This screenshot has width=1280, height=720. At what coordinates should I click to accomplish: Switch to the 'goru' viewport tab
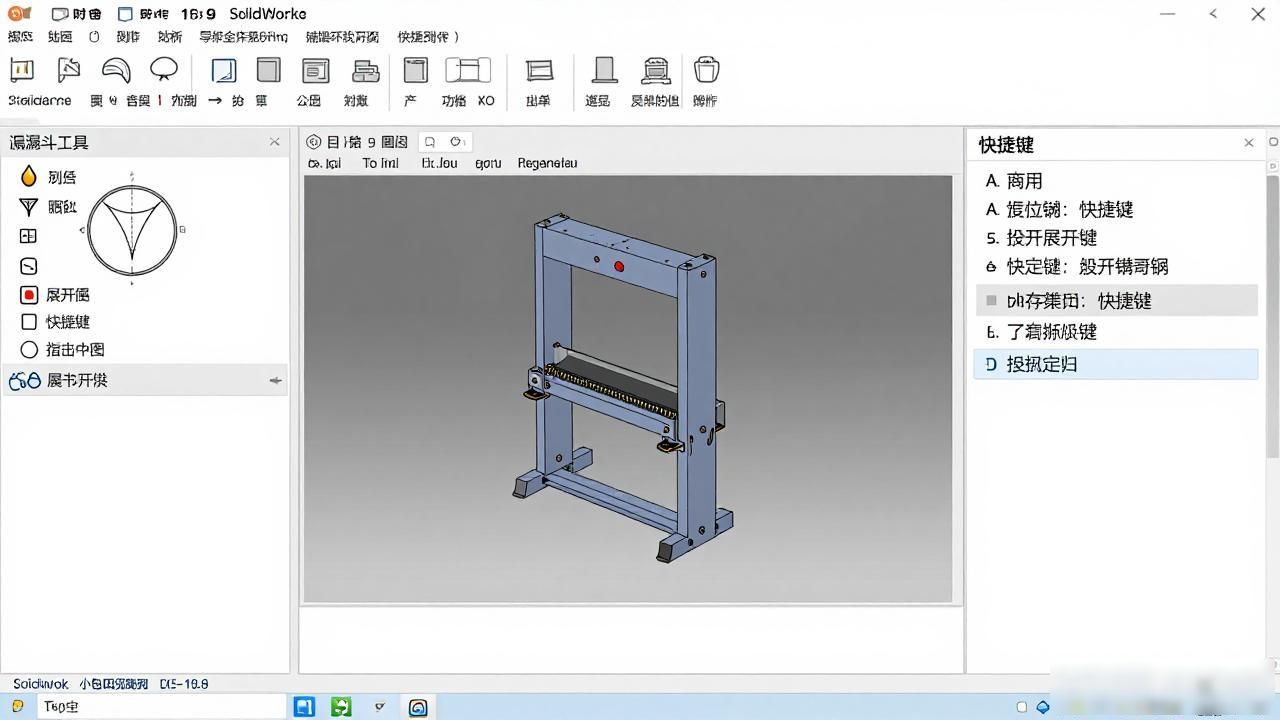[x=488, y=163]
